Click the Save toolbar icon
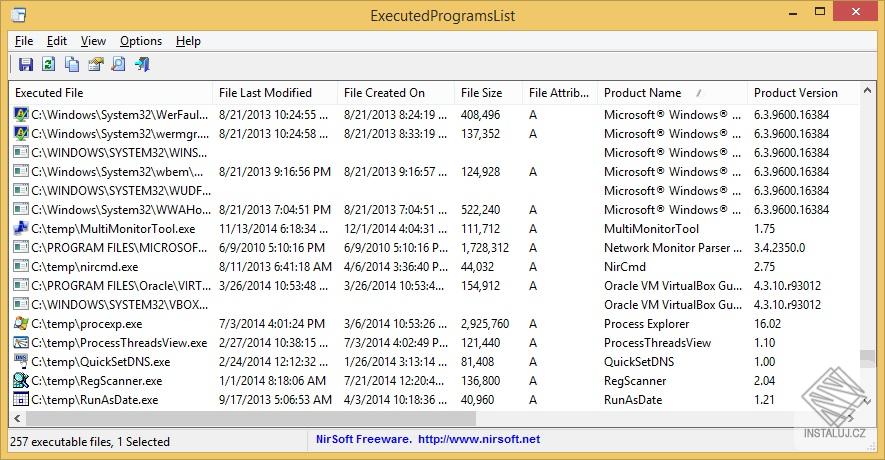Viewport: 885px width, 460px height. point(25,64)
